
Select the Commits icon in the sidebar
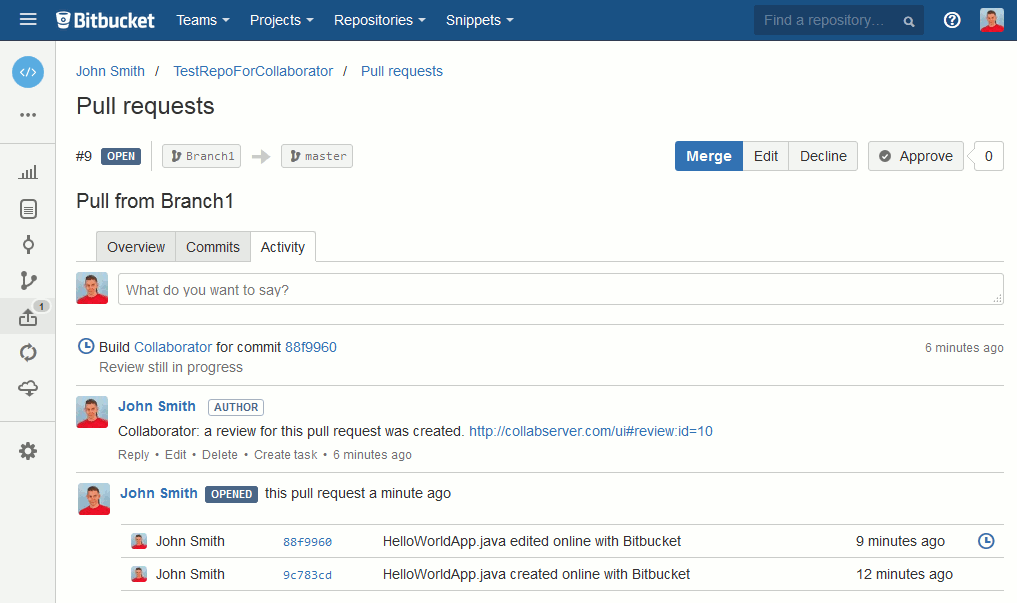coord(28,244)
